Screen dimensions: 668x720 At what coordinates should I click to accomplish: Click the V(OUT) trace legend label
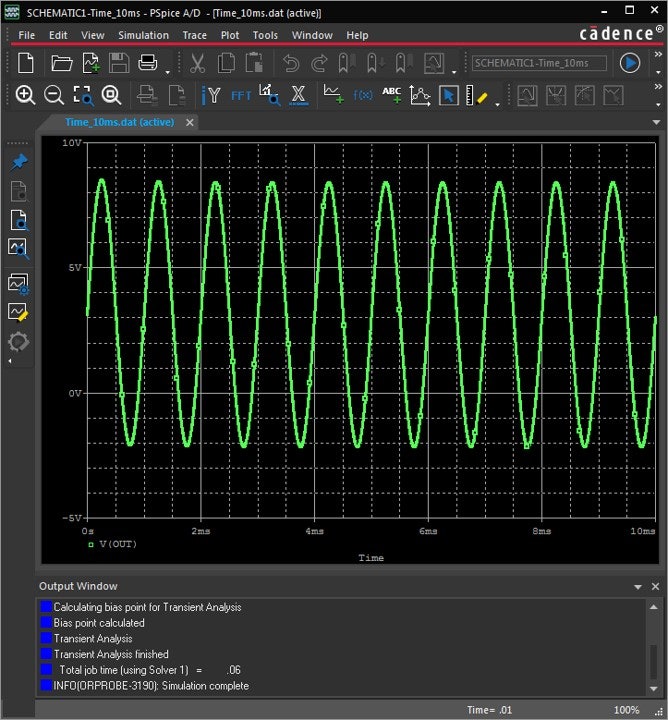point(118,544)
